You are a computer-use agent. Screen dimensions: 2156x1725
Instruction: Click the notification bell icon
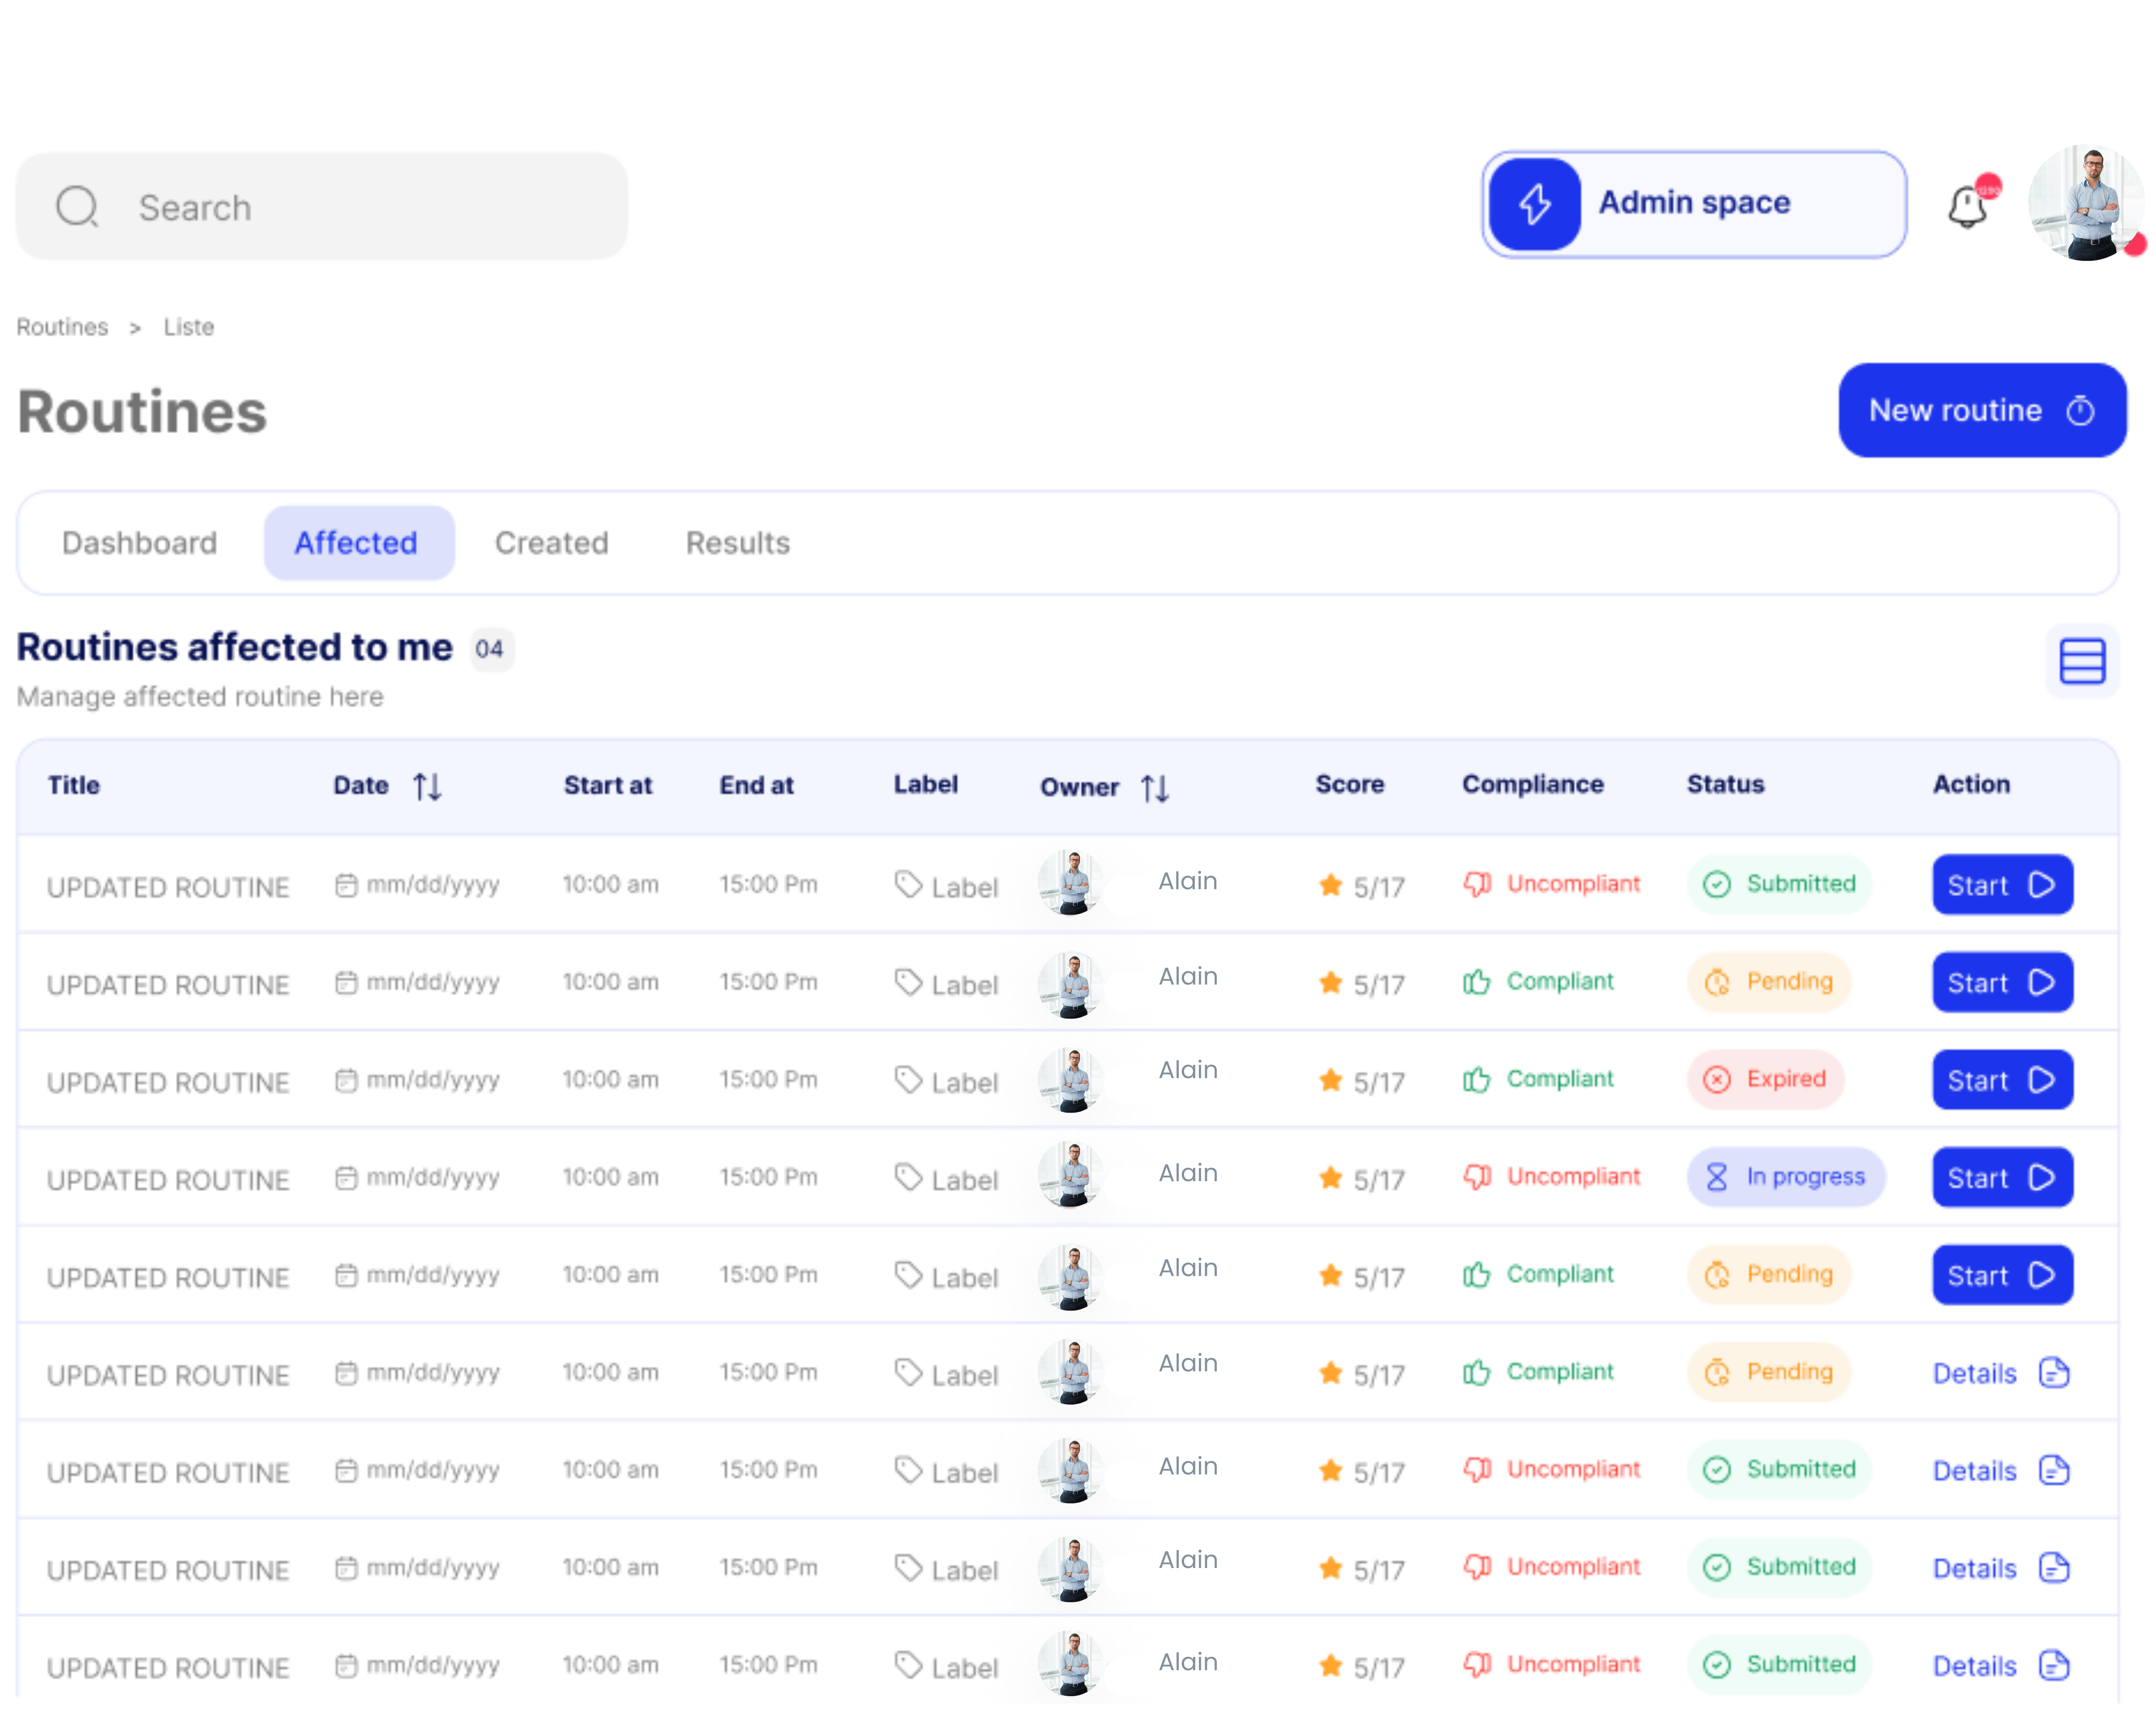1967,207
